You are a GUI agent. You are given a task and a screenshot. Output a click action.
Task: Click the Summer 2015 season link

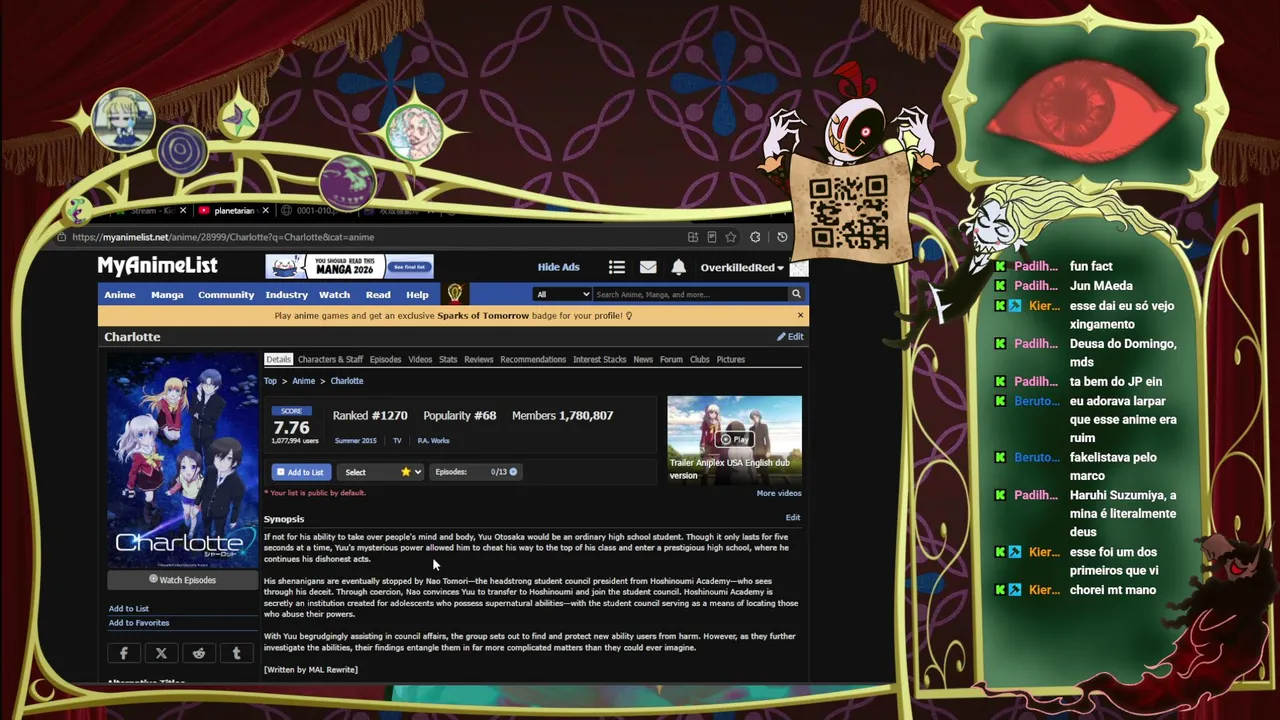point(356,441)
